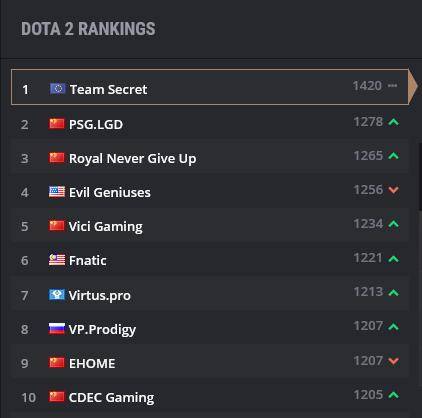Select rank number 7 Virtus.pro row

click(x=210, y=295)
